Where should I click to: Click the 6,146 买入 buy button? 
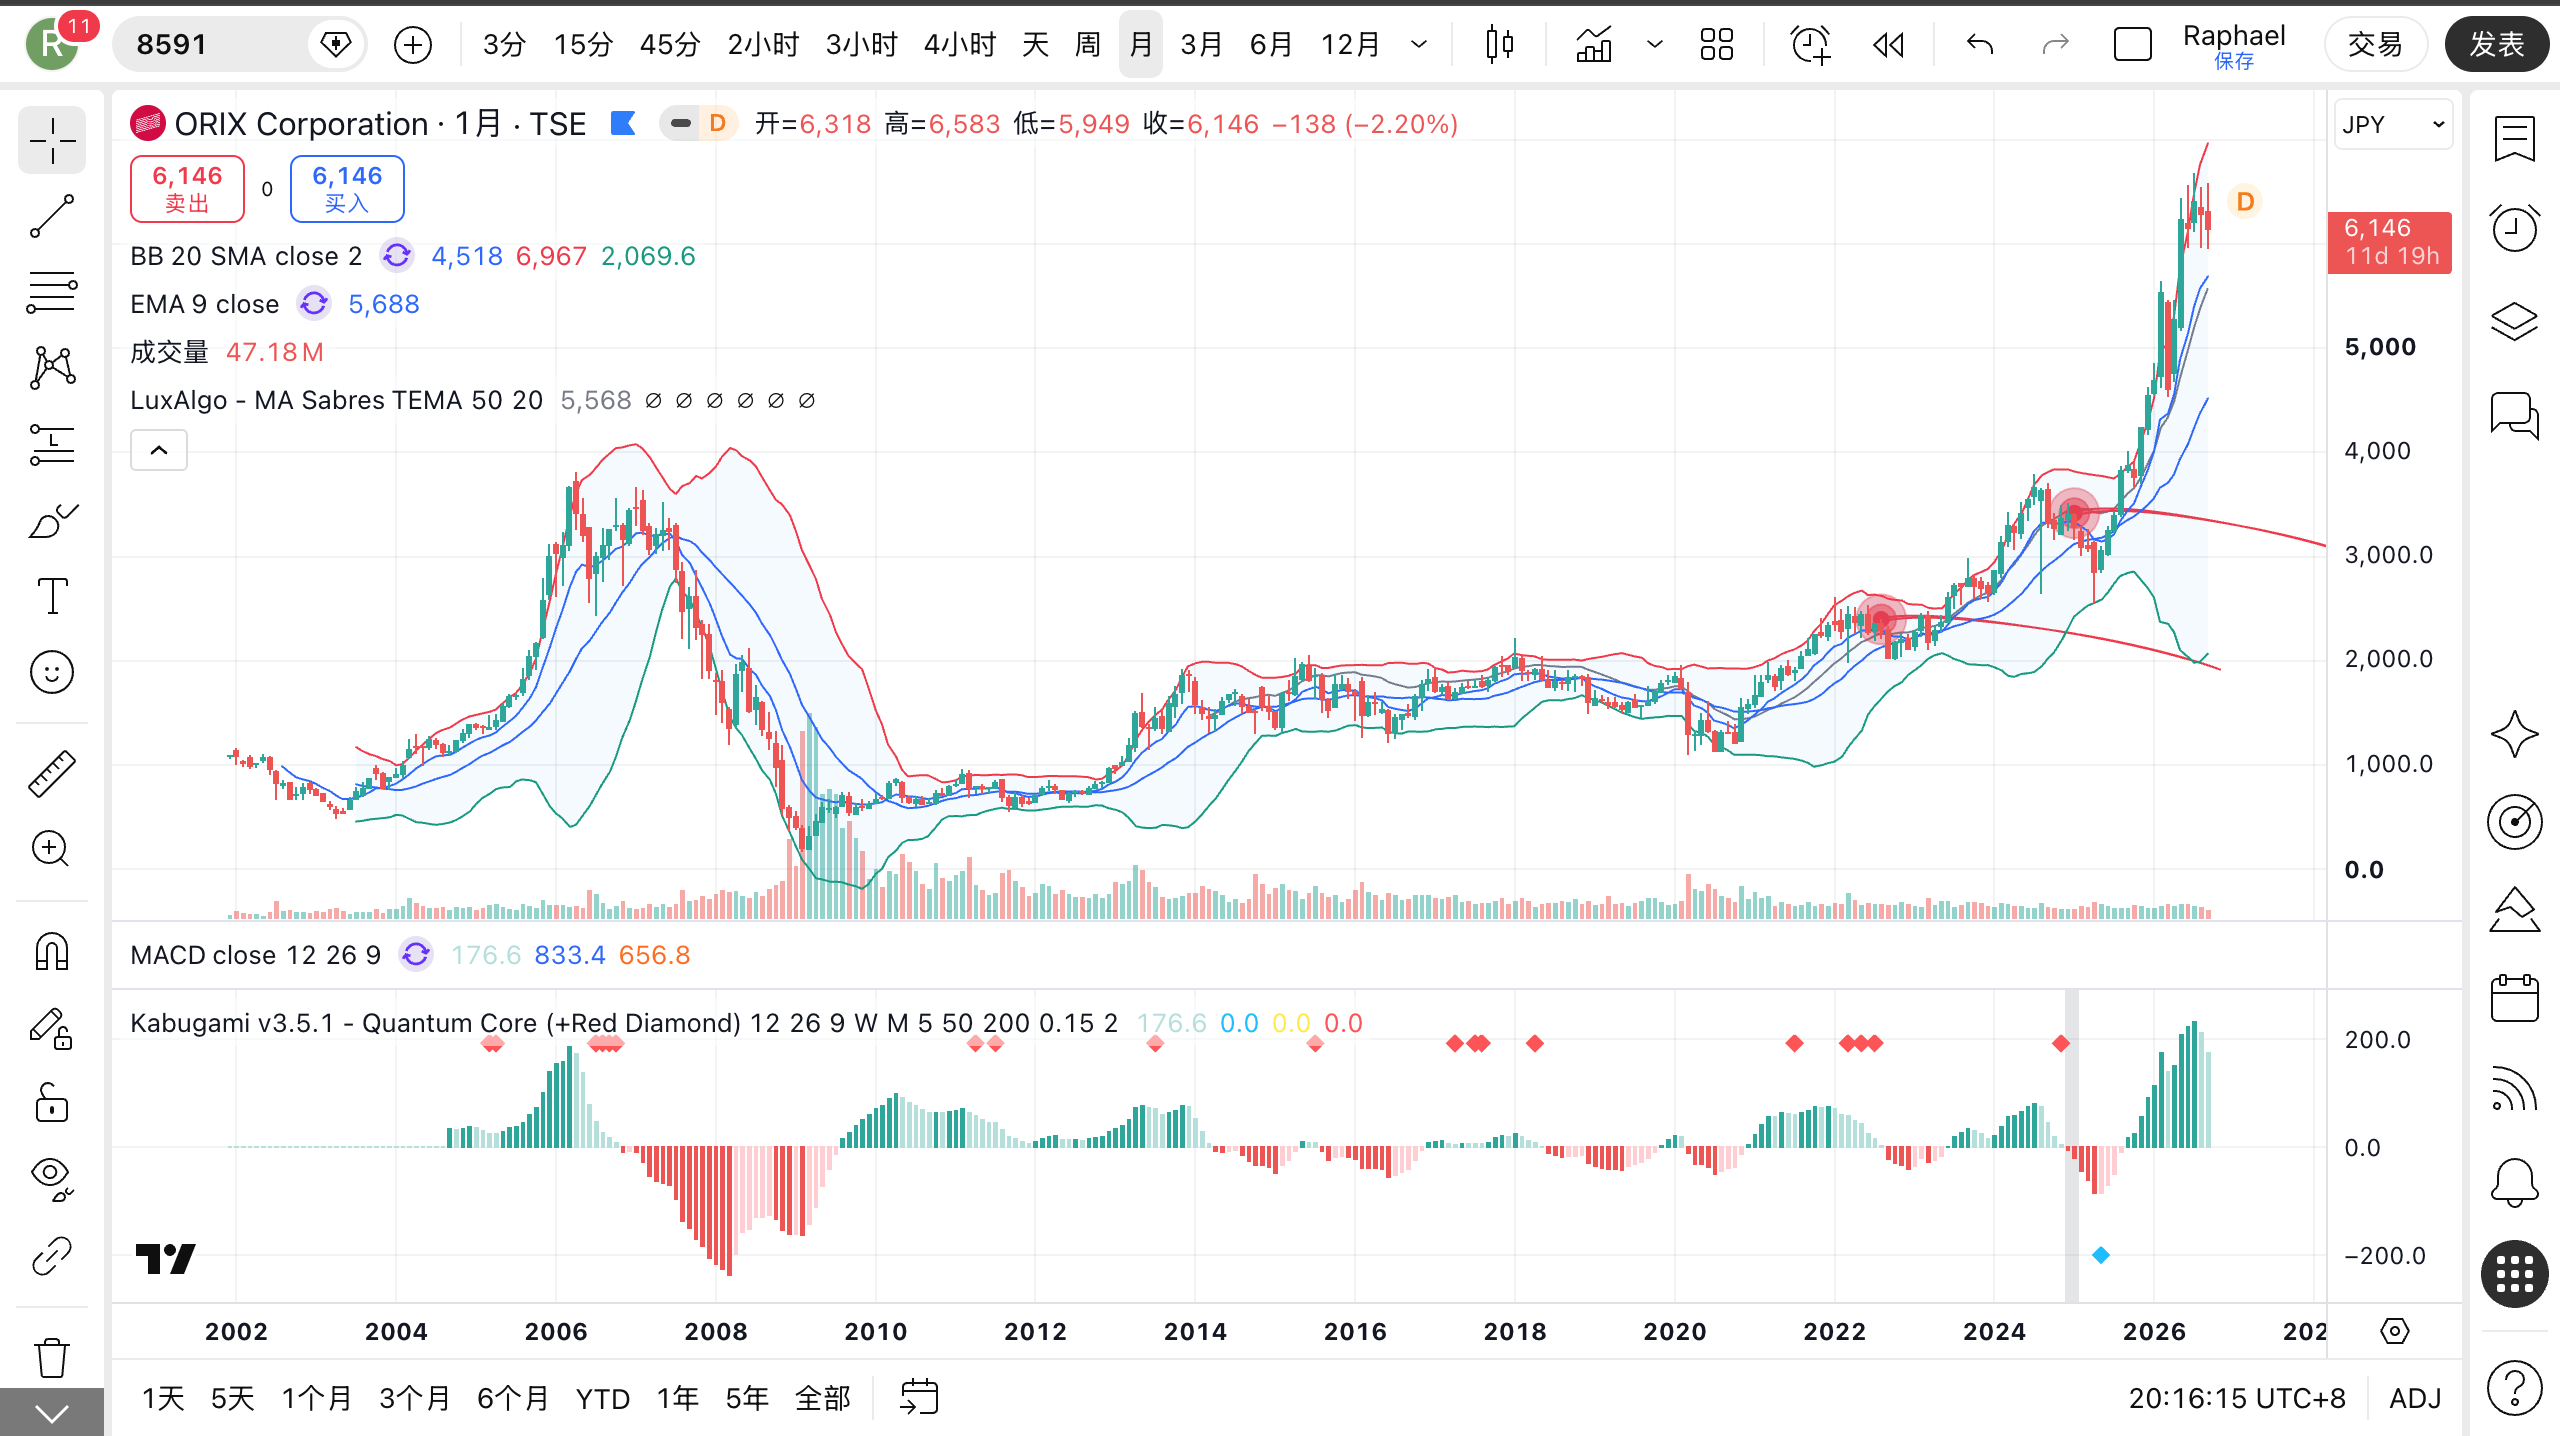tap(347, 188)
